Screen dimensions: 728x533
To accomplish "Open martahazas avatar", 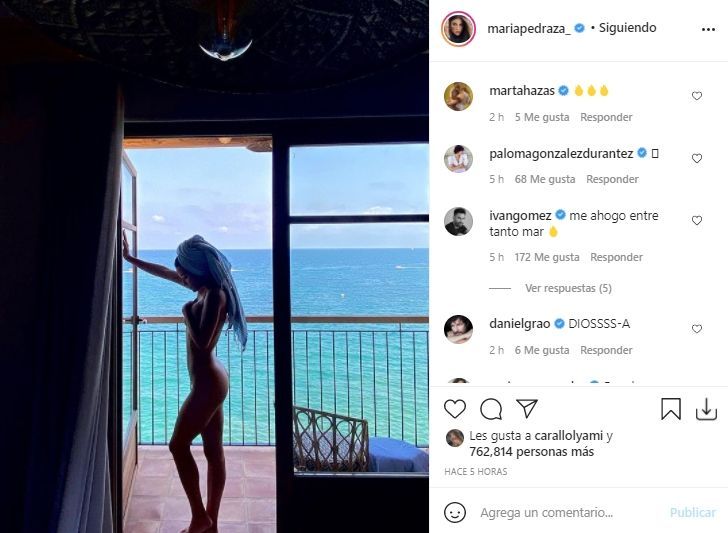I will pyautogui.click(x=458, y=96).
